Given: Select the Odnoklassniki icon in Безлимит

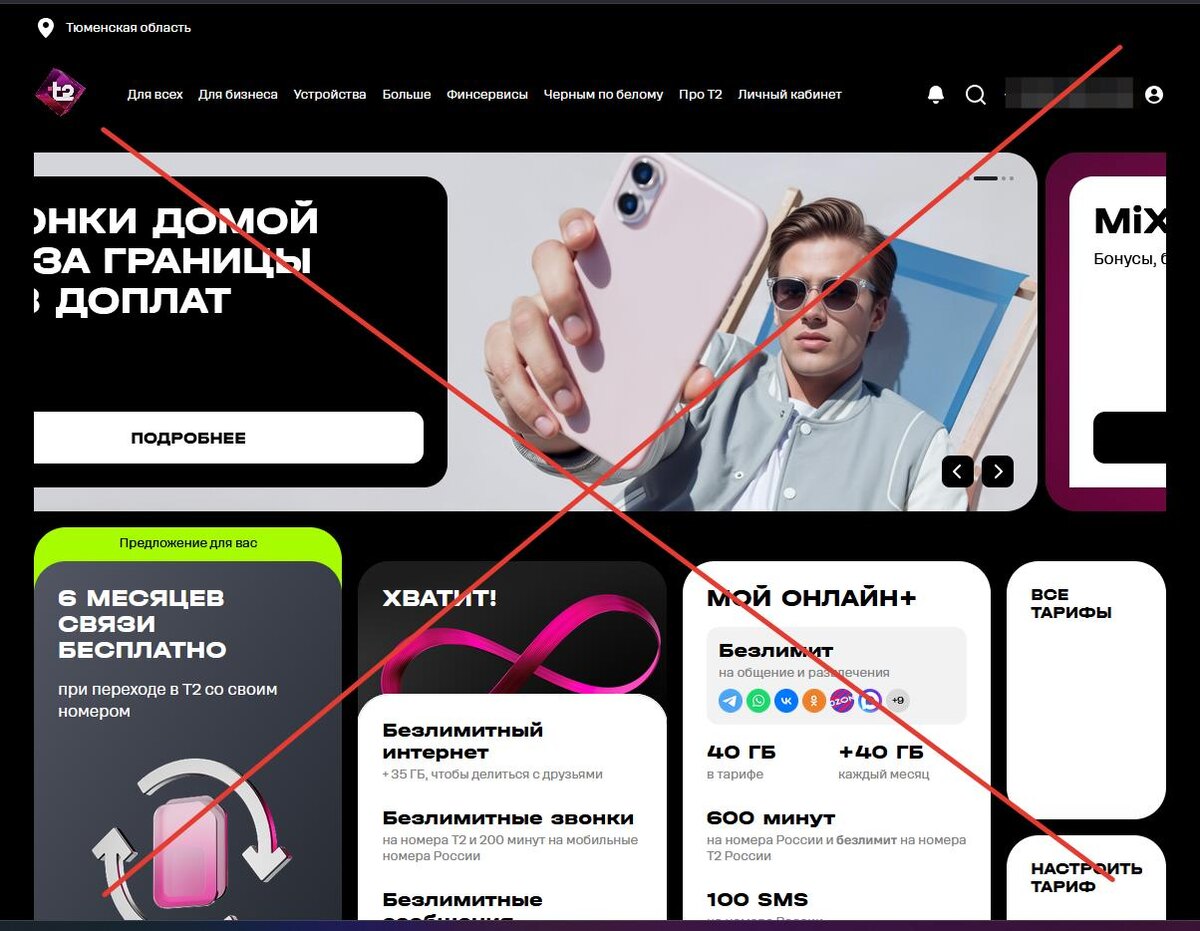Looking at the screenshot, I should pyautogui.click(x=814, y=701).
